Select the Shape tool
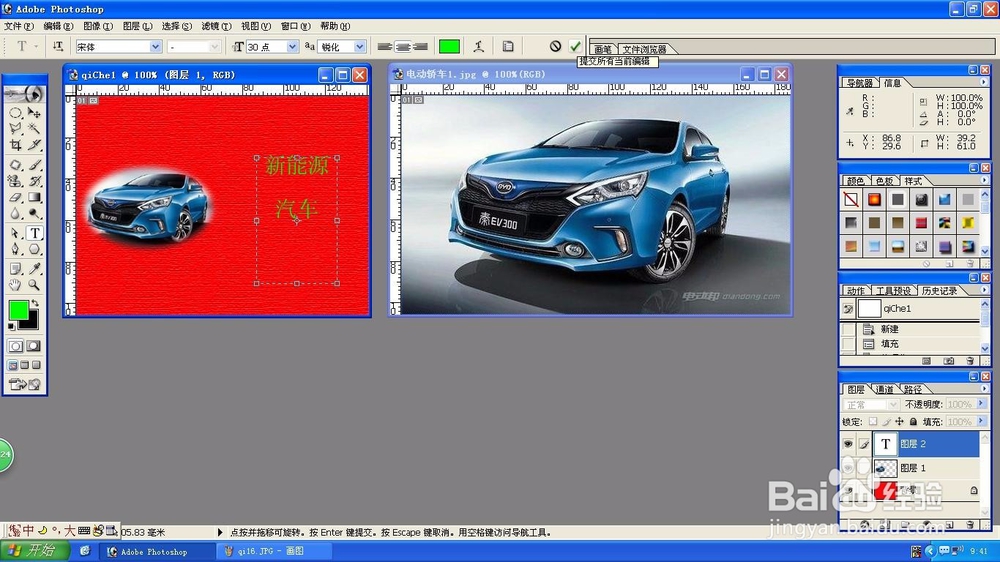The height and width of the screenshot is (562, 1000). coord(34,249)
